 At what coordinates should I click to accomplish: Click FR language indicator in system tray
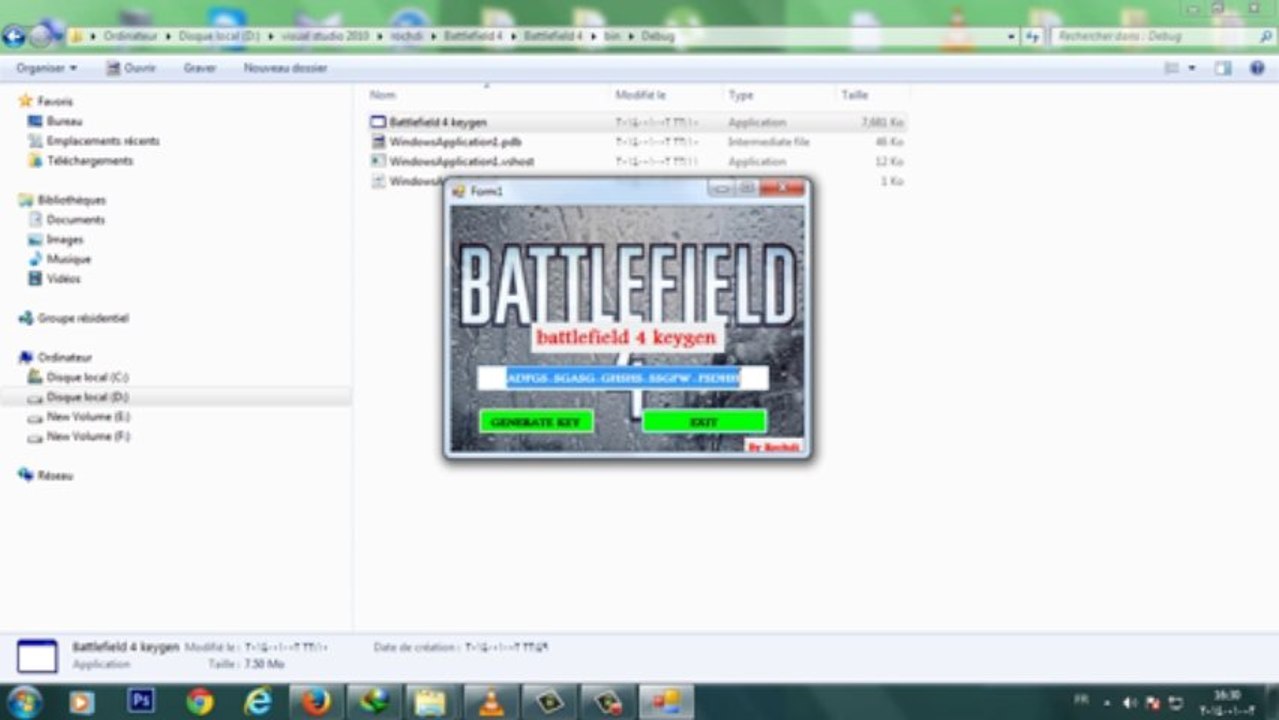click(x=1081, y=700)
